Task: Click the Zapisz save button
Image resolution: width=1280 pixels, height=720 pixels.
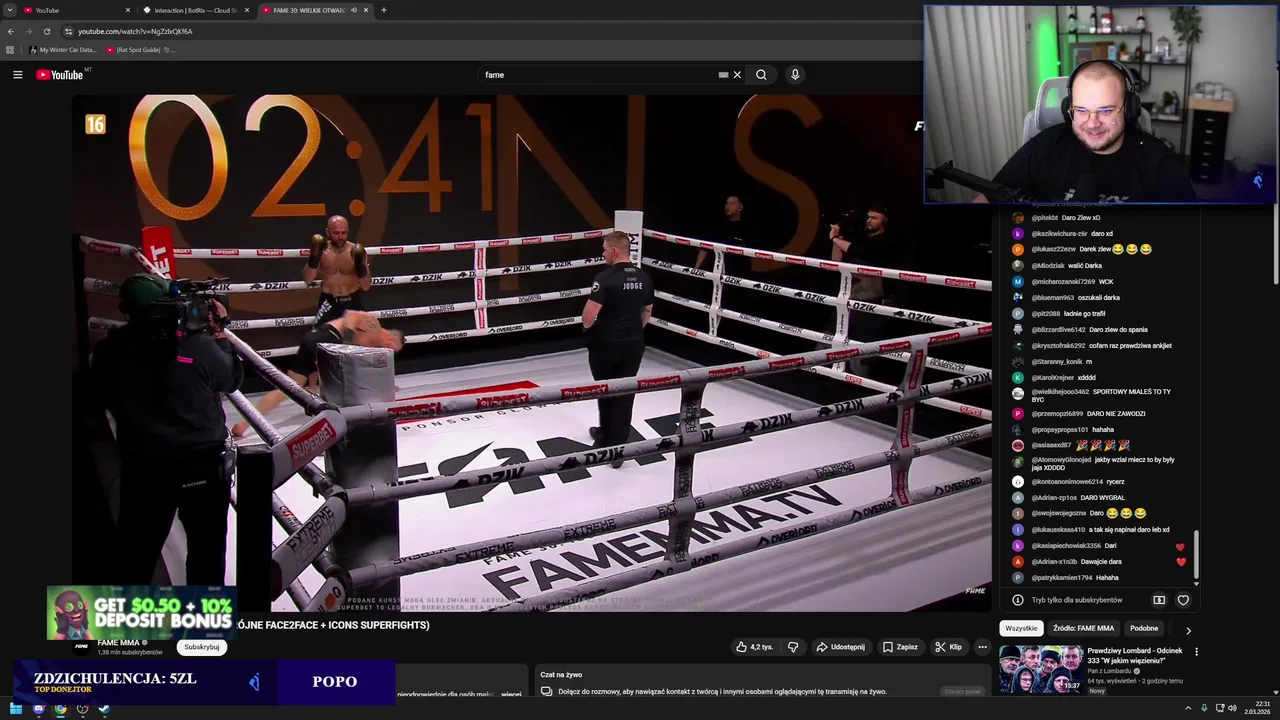Action: coord(900,647)
